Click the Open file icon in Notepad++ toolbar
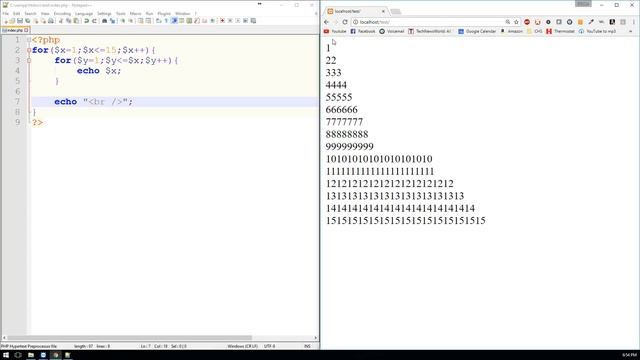 (12, 21)
